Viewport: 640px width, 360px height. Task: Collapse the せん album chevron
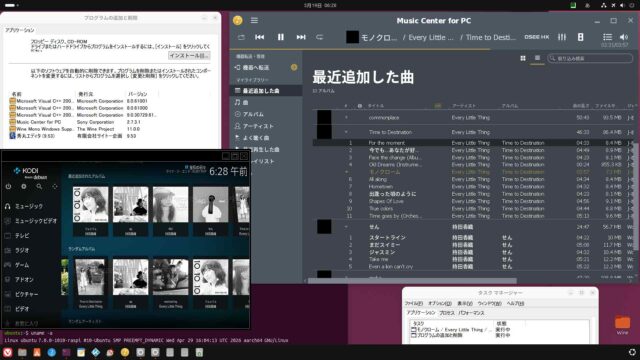[346, 227]
